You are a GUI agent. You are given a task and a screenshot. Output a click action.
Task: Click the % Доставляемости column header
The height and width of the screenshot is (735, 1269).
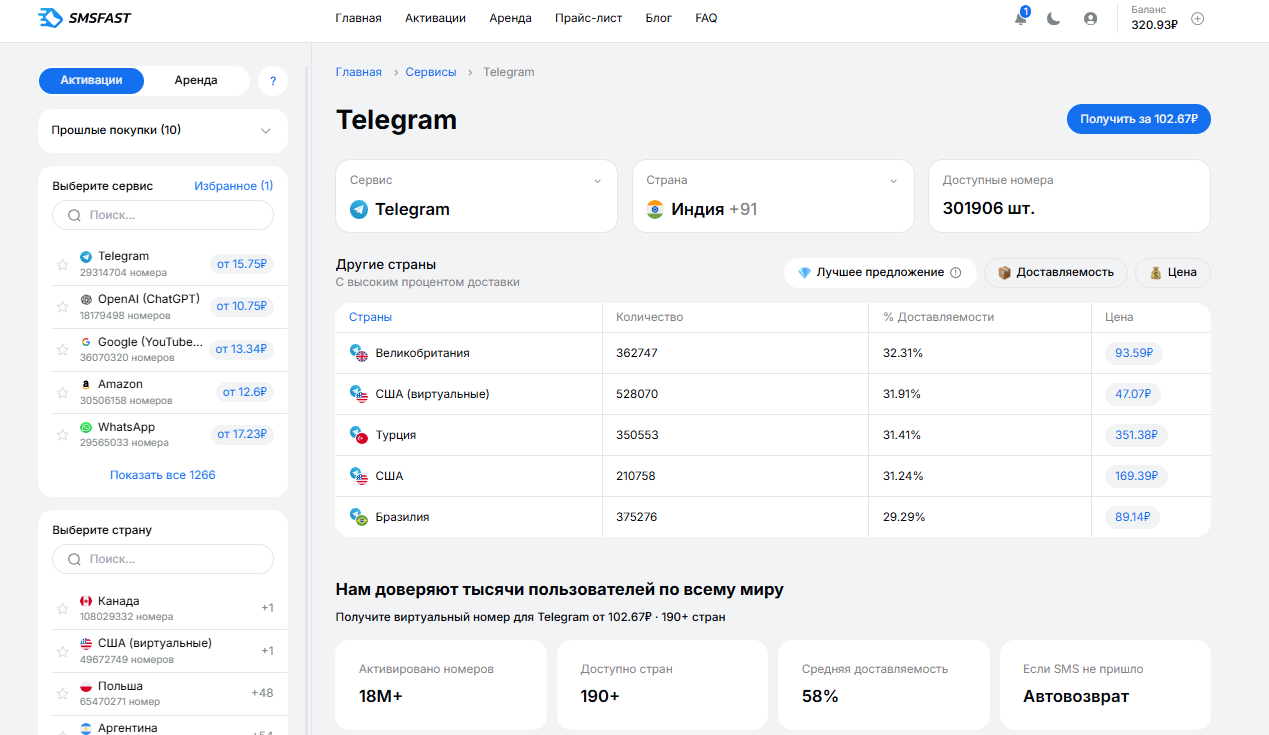(x=938, y=317)
